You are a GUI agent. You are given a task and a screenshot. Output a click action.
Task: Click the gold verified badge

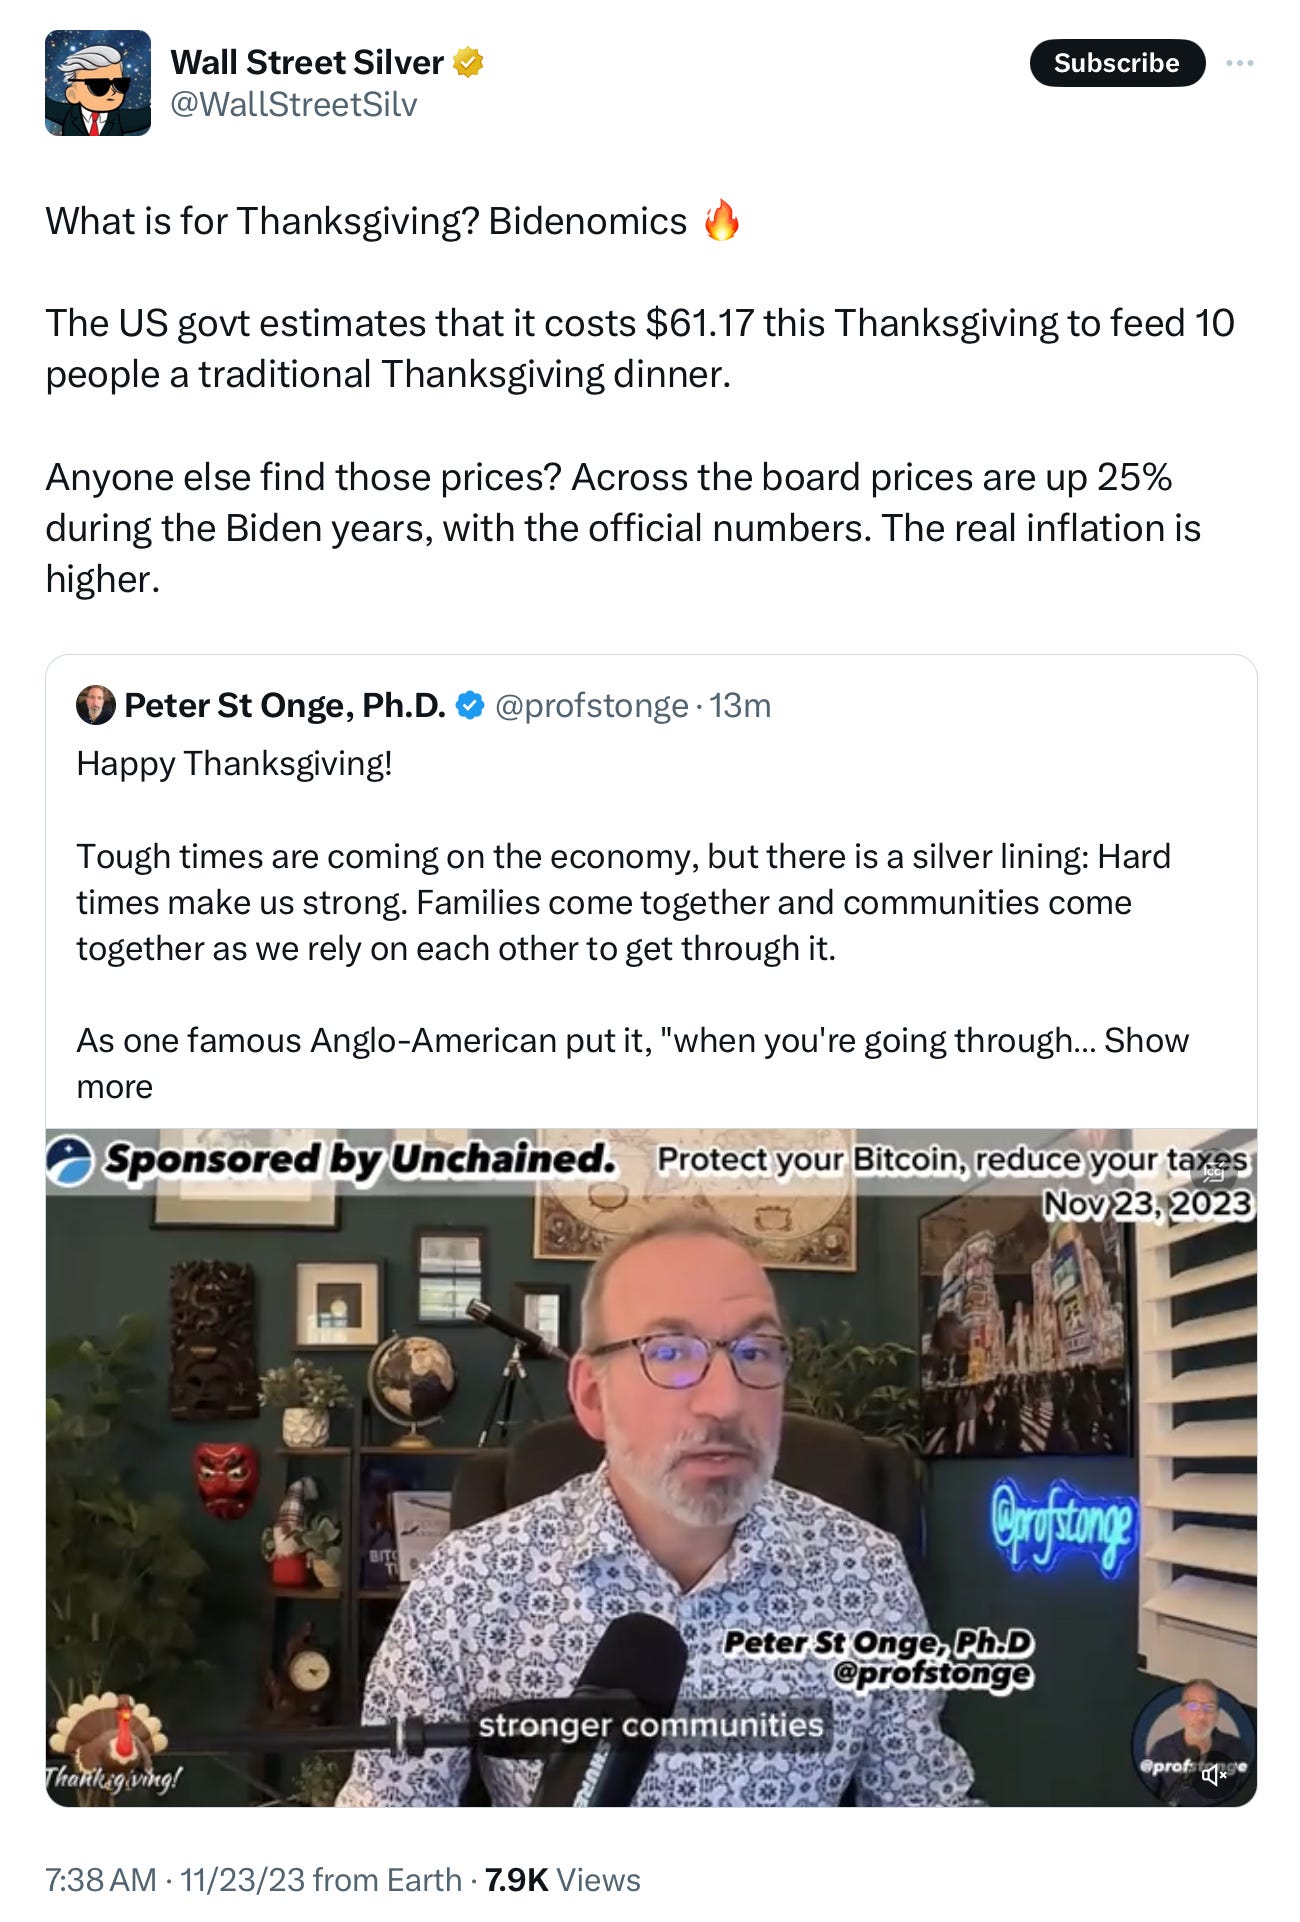coord(468,62)
